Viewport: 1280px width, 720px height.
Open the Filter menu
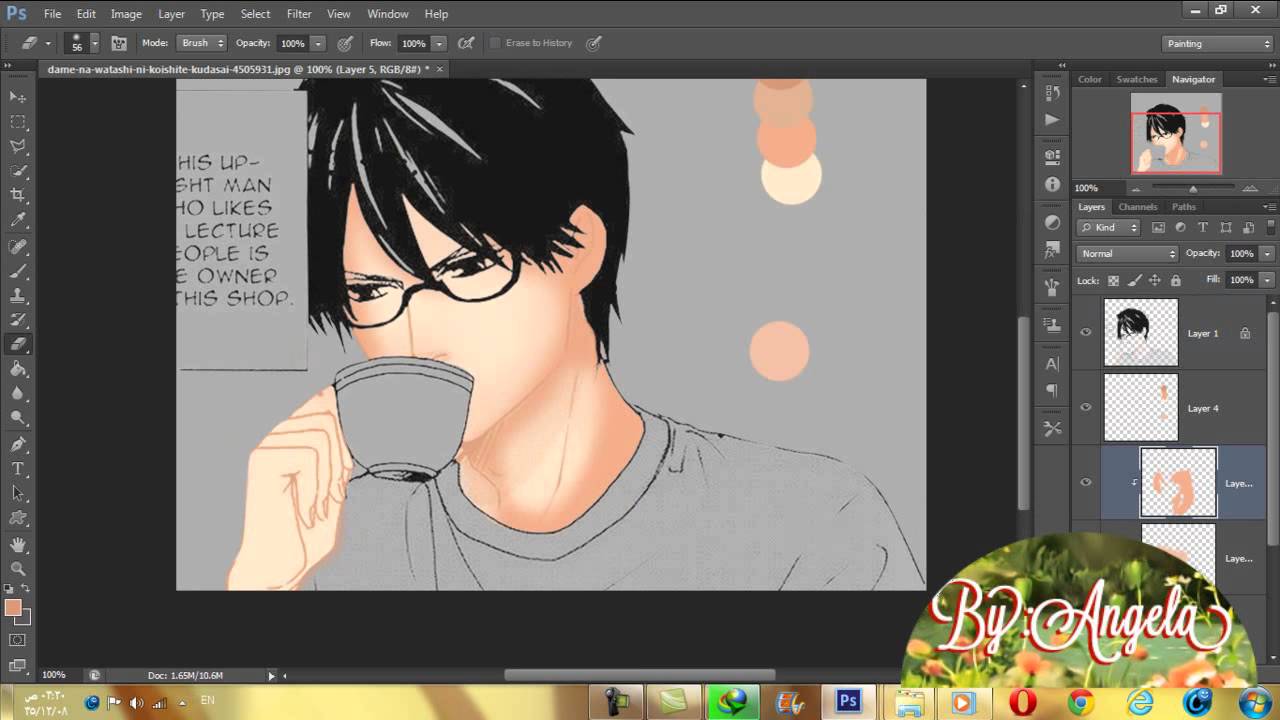point(299,14)
